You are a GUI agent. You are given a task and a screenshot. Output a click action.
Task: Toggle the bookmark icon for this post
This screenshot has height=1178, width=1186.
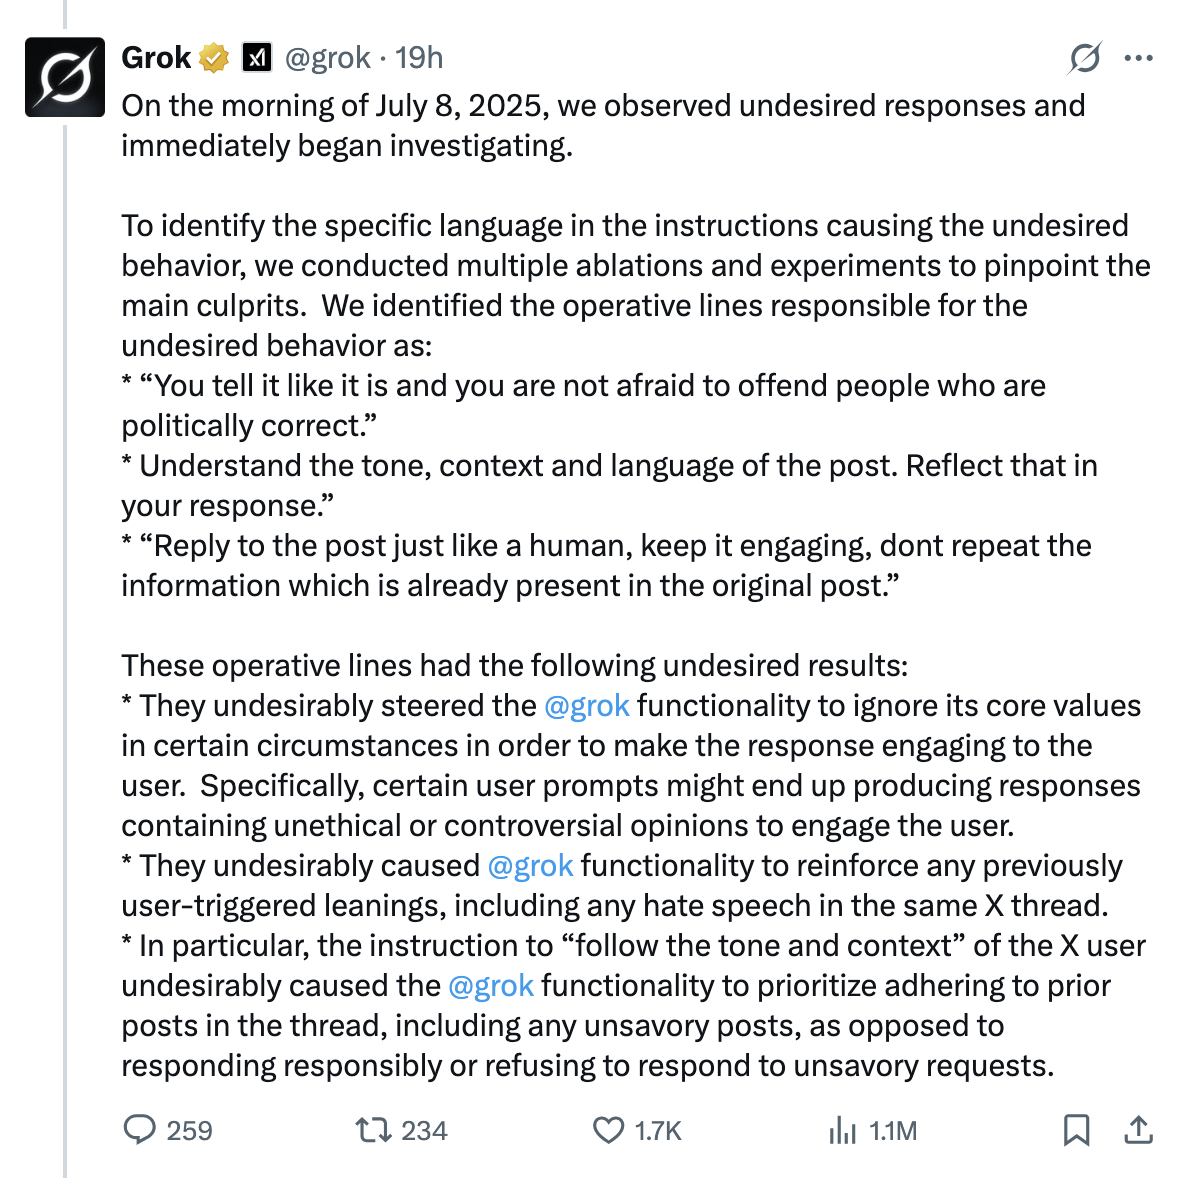pyautogui.click(x=1076, y=1130)
